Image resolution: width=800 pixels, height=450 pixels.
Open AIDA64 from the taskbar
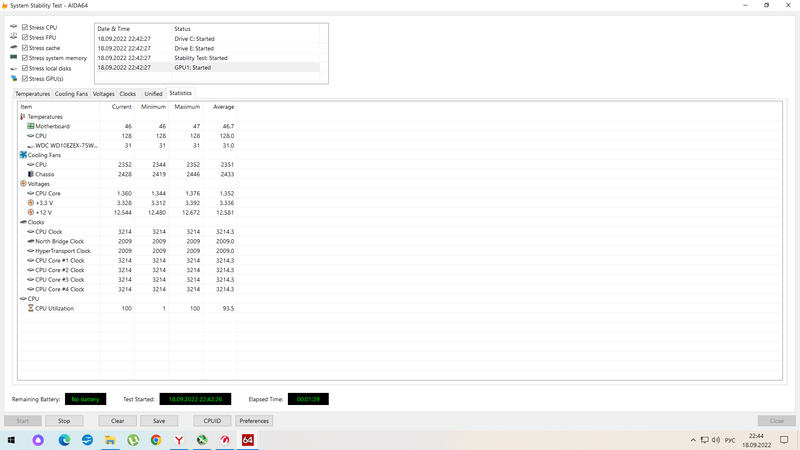tap(248, 440)
